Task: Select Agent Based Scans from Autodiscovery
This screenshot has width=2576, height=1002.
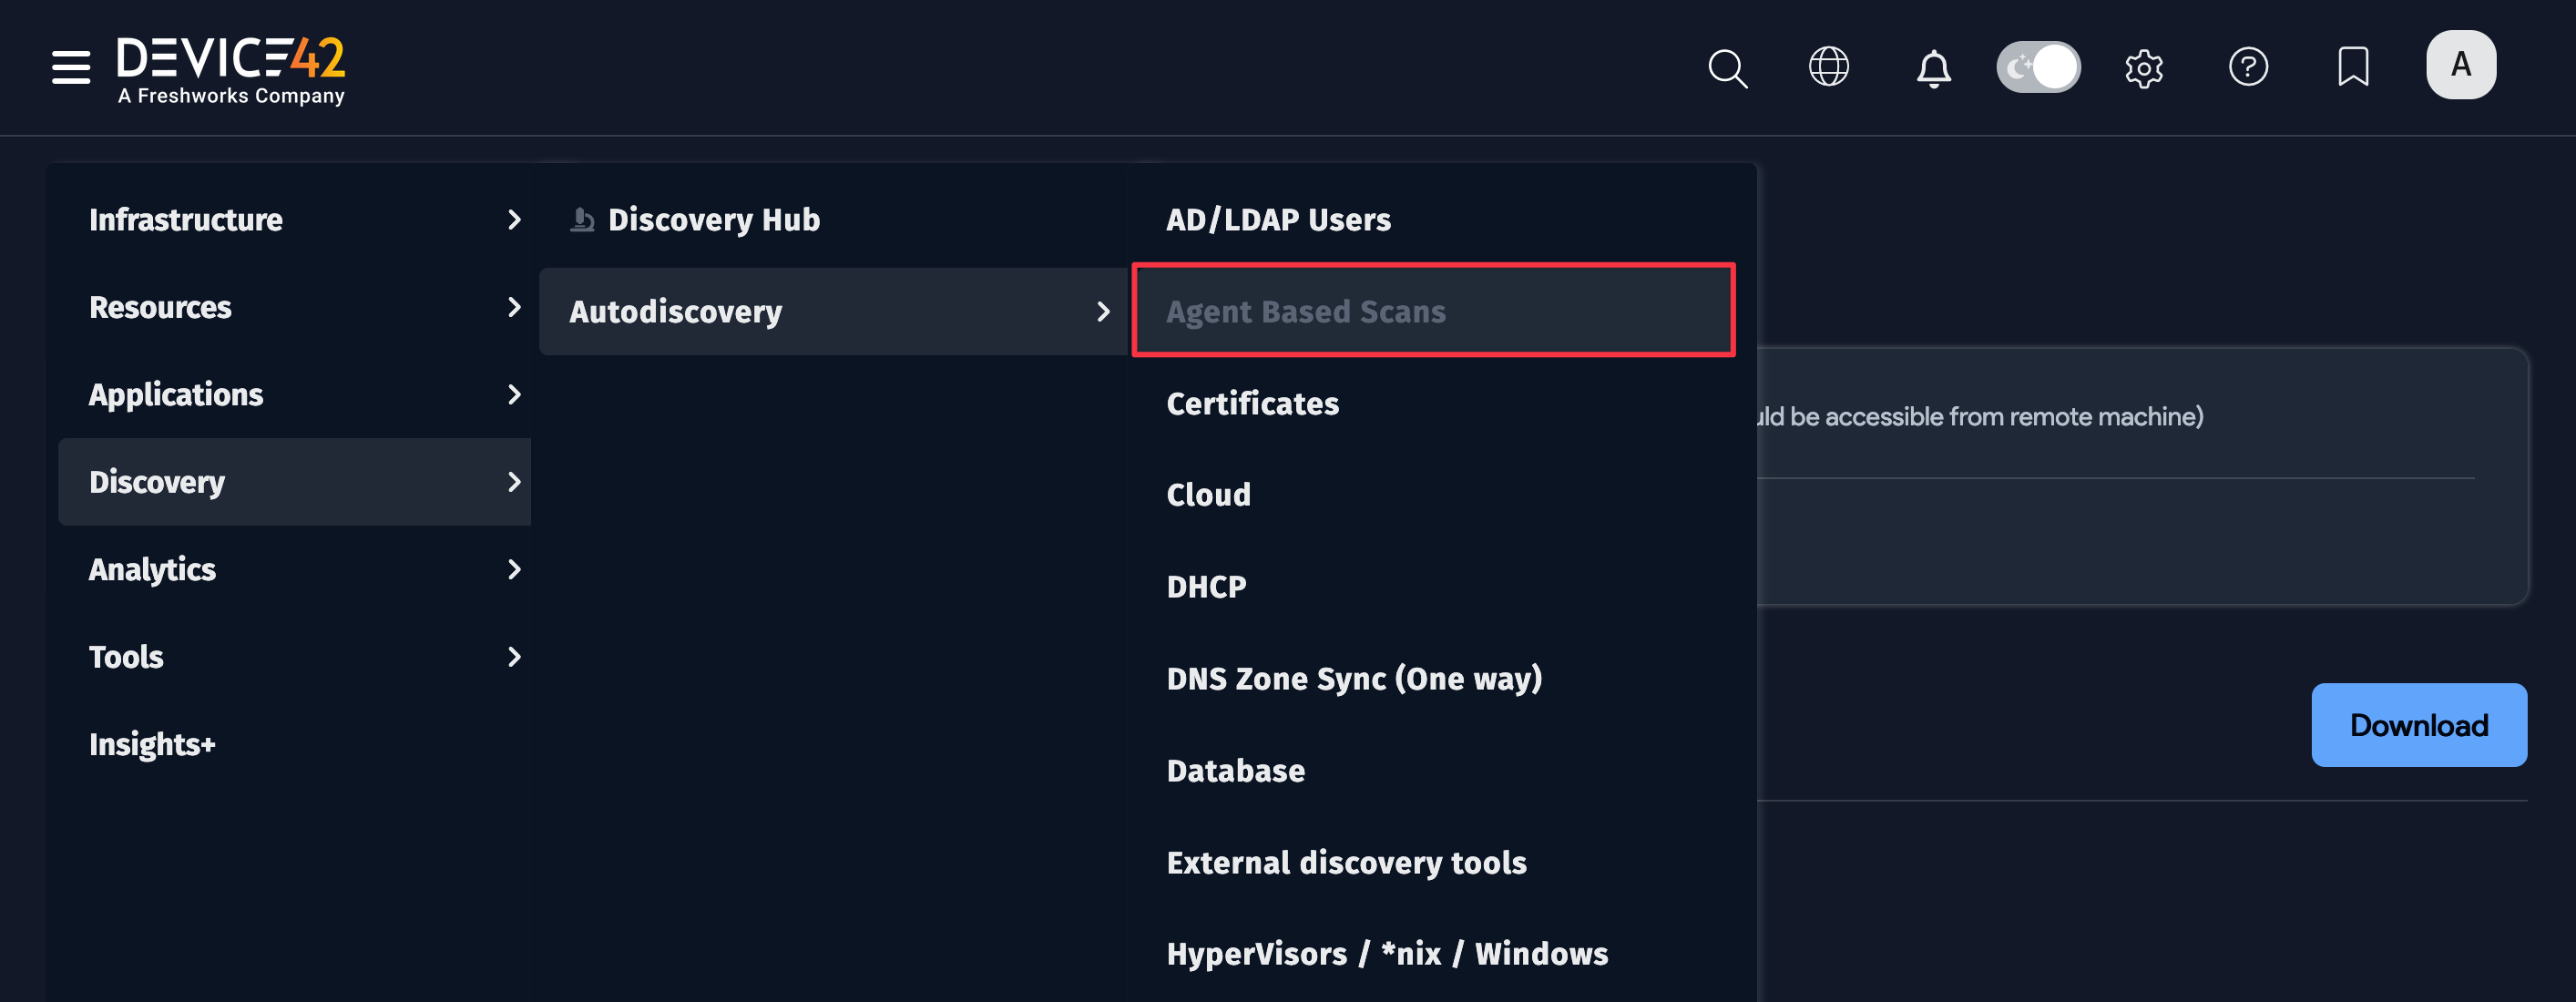Action: tap(1306, 311)
